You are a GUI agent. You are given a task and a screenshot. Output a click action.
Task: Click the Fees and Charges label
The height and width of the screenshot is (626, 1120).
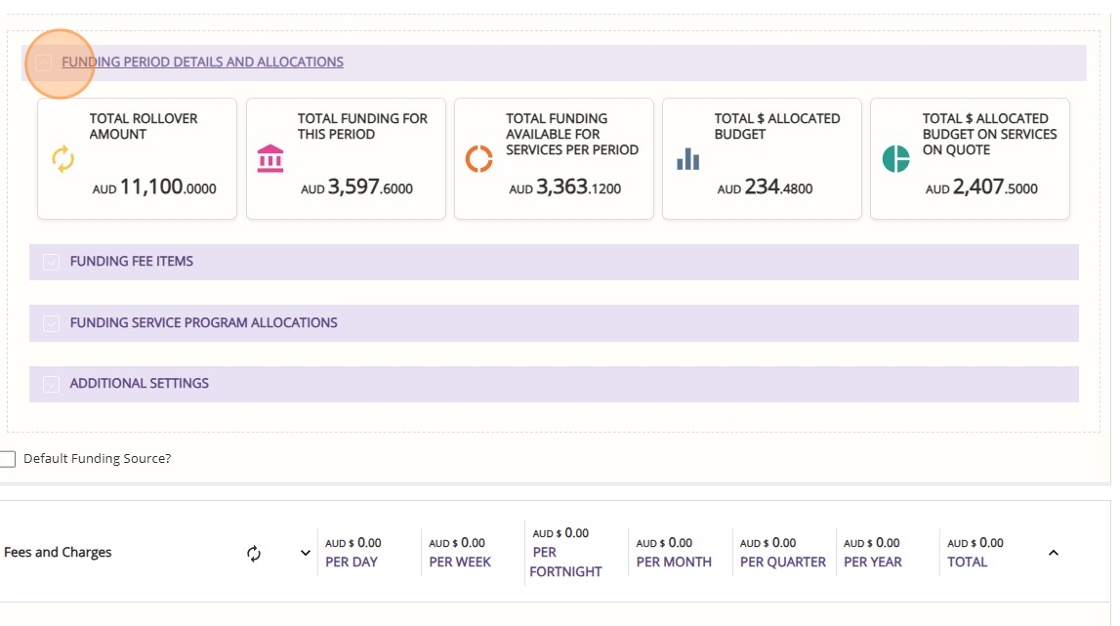[x=58, y=552]
